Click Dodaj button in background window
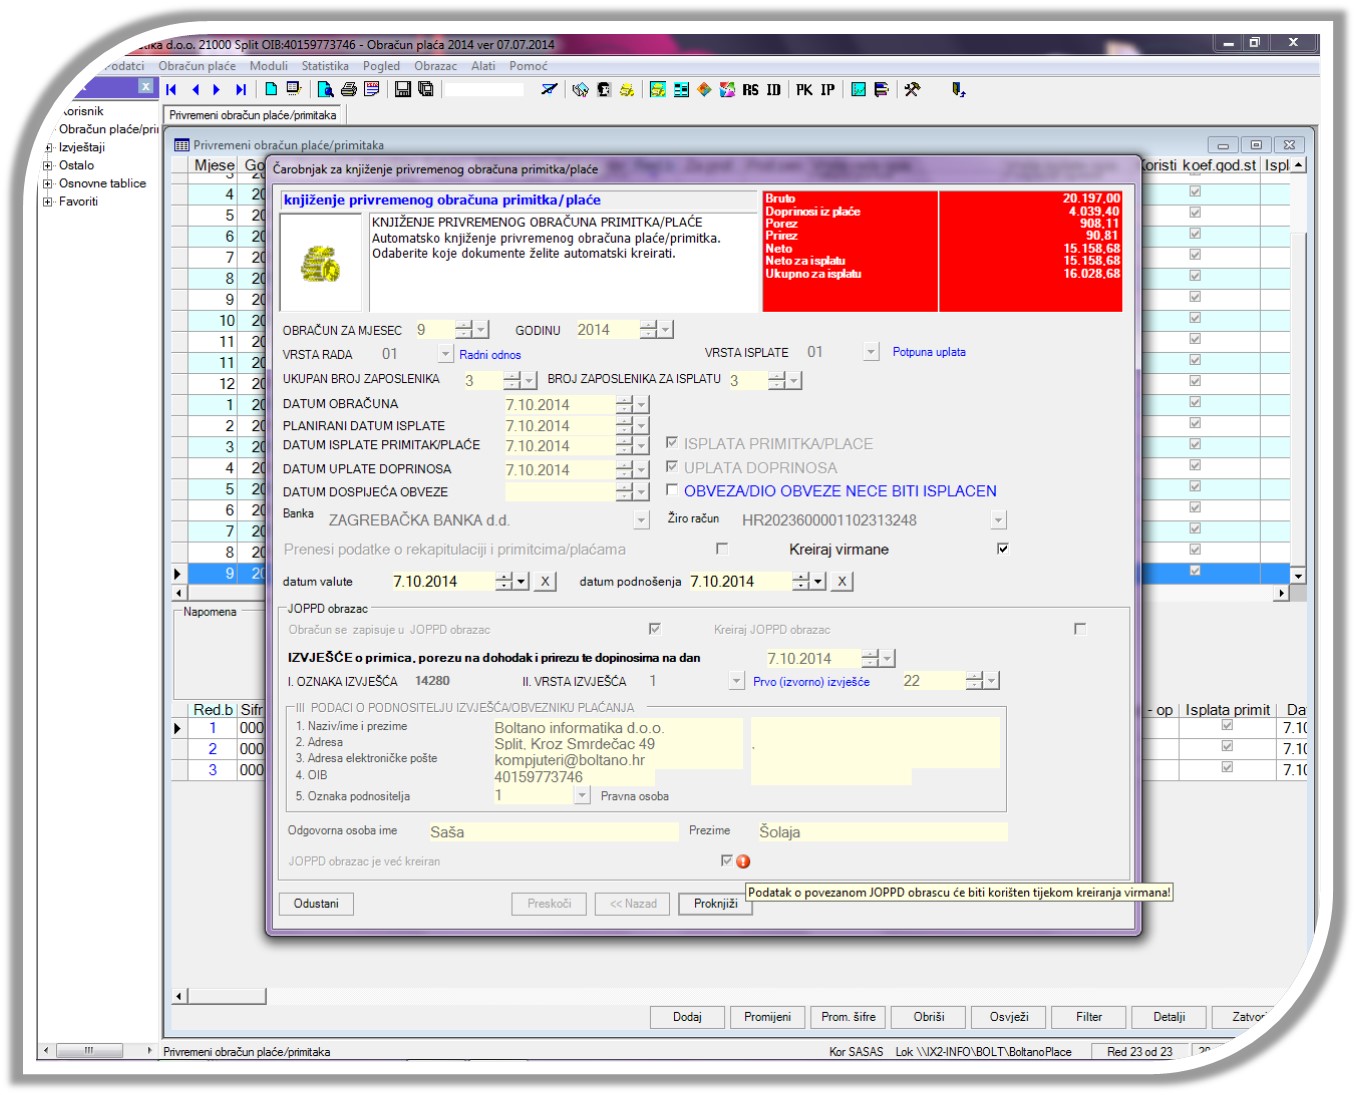The height and width of the screenshot is (1095, 1356). tap(687, 1017)
